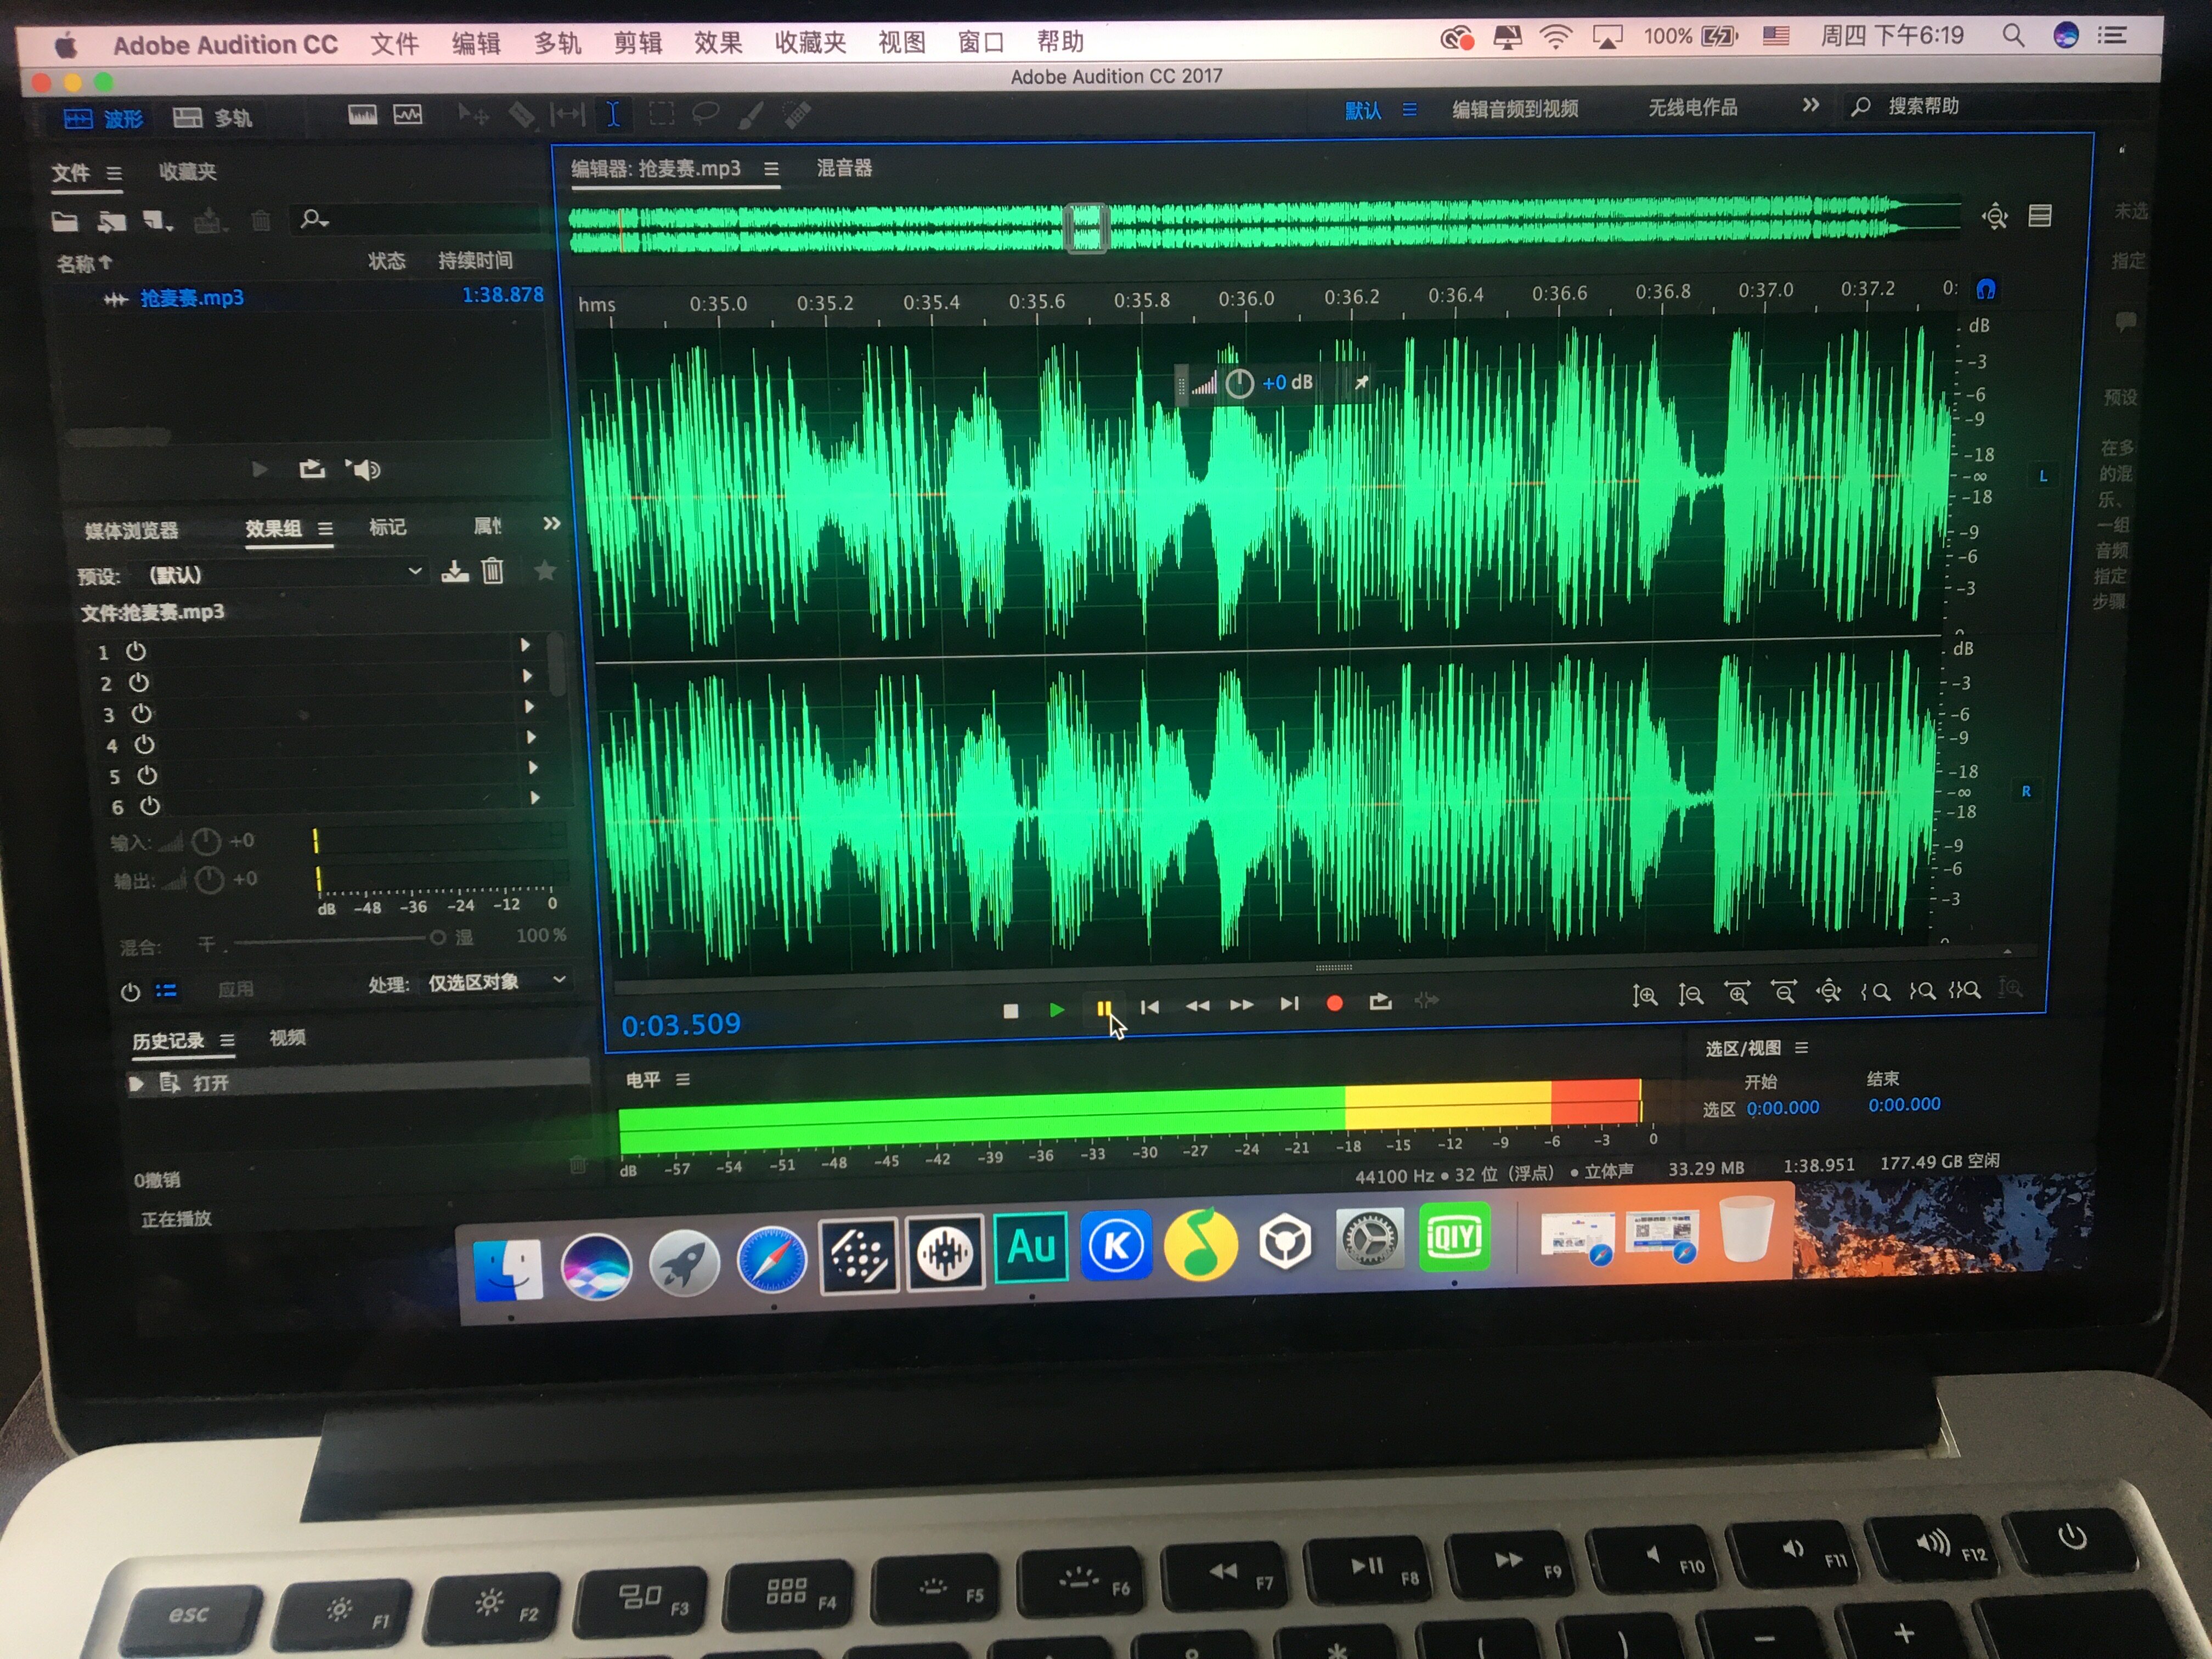Toggle effects rack main power button
The height and width of the screenshot is (1659, 2212).
130,992
